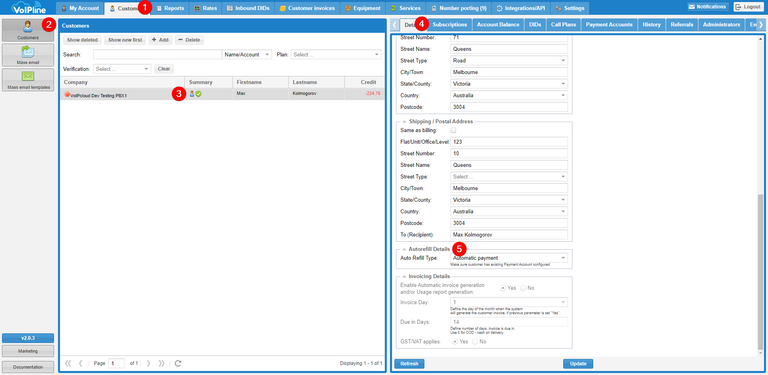Screen dimensions: 768x375
Task: Collapse Invoicing Details section
Action: coord(404,276)
